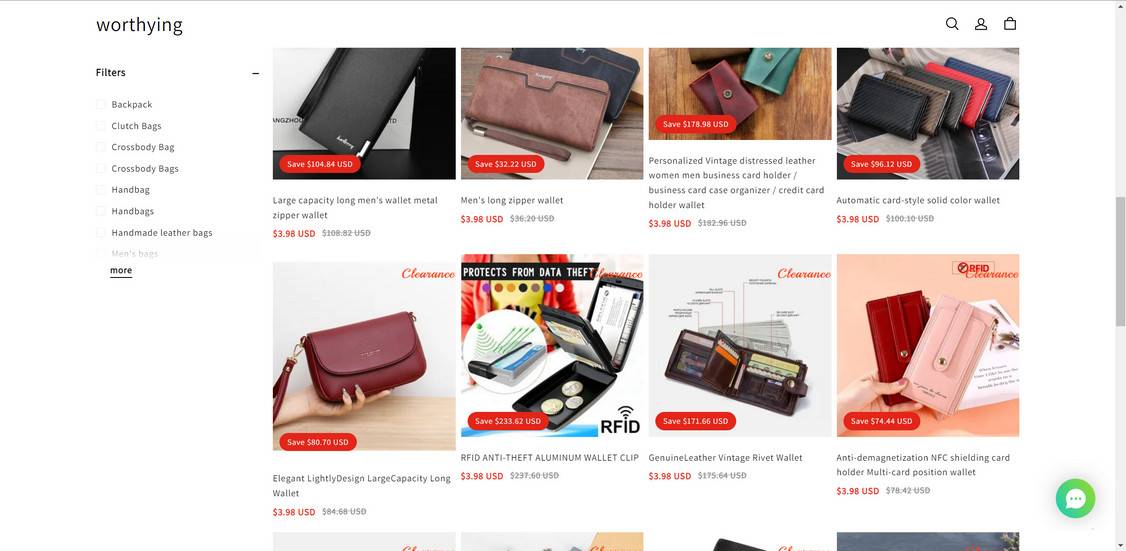The height and width of the screenshot is (551, 1126).
Task: Check the Clutch Bags filter checkbox
Action: (101, 126)
